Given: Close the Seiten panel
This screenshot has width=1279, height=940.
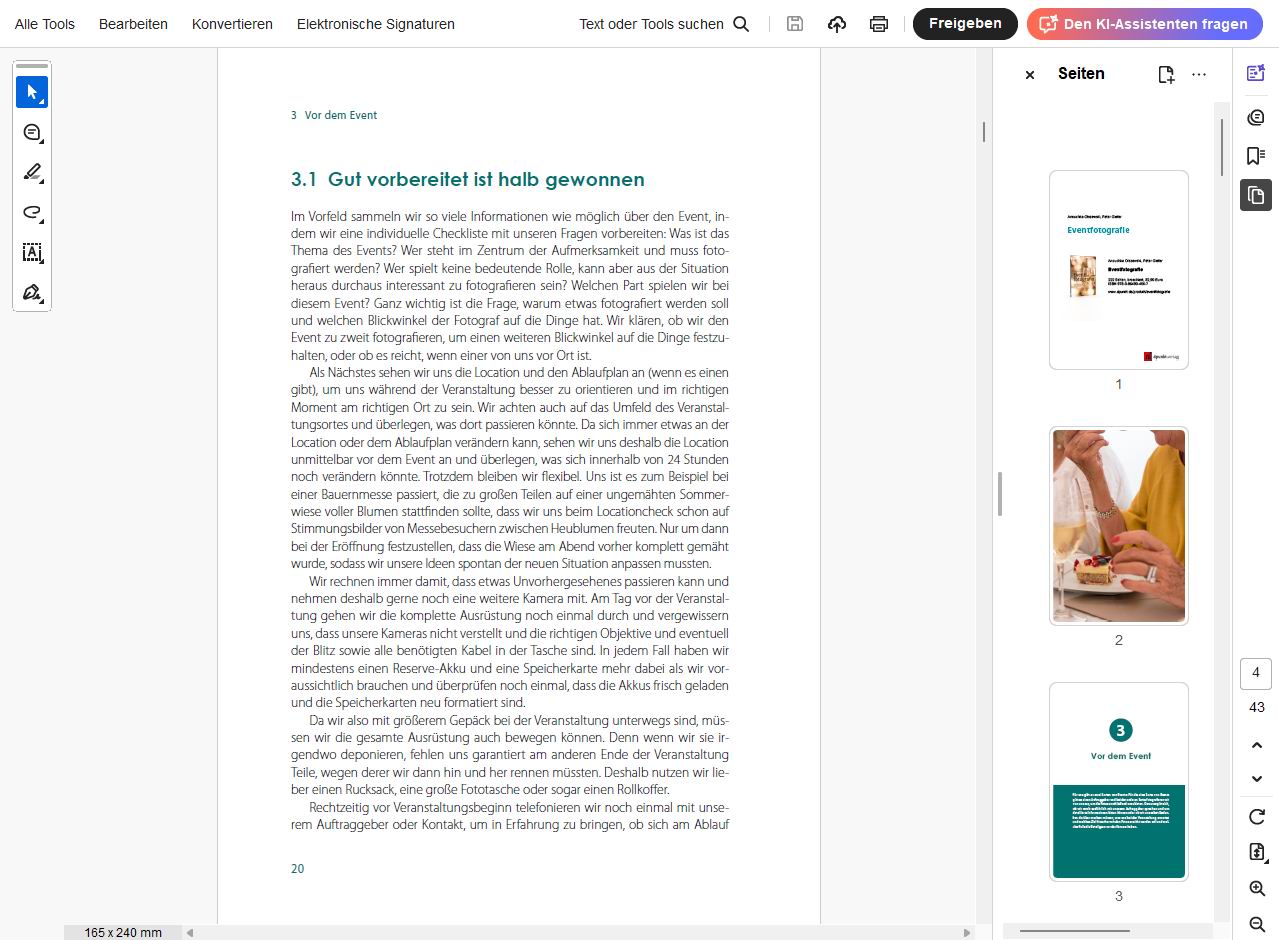Looking at the screenshot, I should click(1030, 74).
